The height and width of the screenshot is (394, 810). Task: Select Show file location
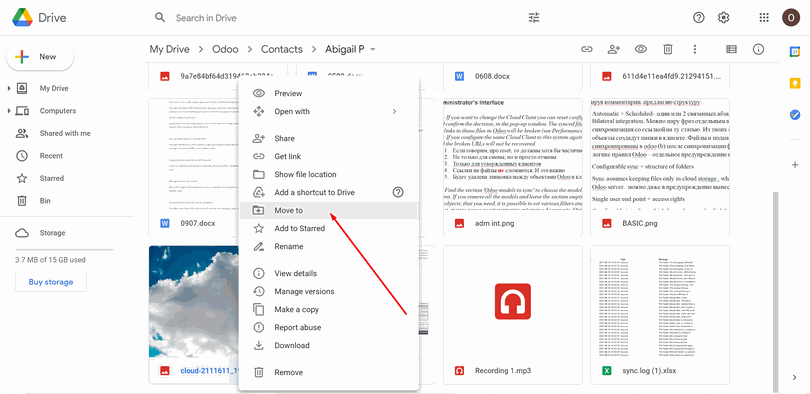pyautogui.click(x=329, y=175)
